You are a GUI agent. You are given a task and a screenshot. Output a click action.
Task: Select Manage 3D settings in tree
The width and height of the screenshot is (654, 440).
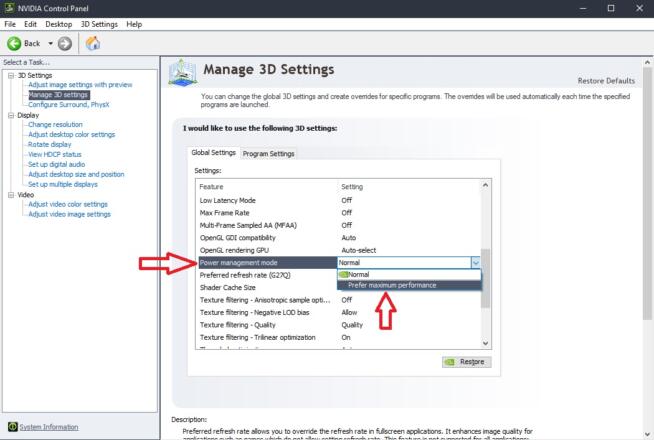pyautogui.click(x=59, y=95)
